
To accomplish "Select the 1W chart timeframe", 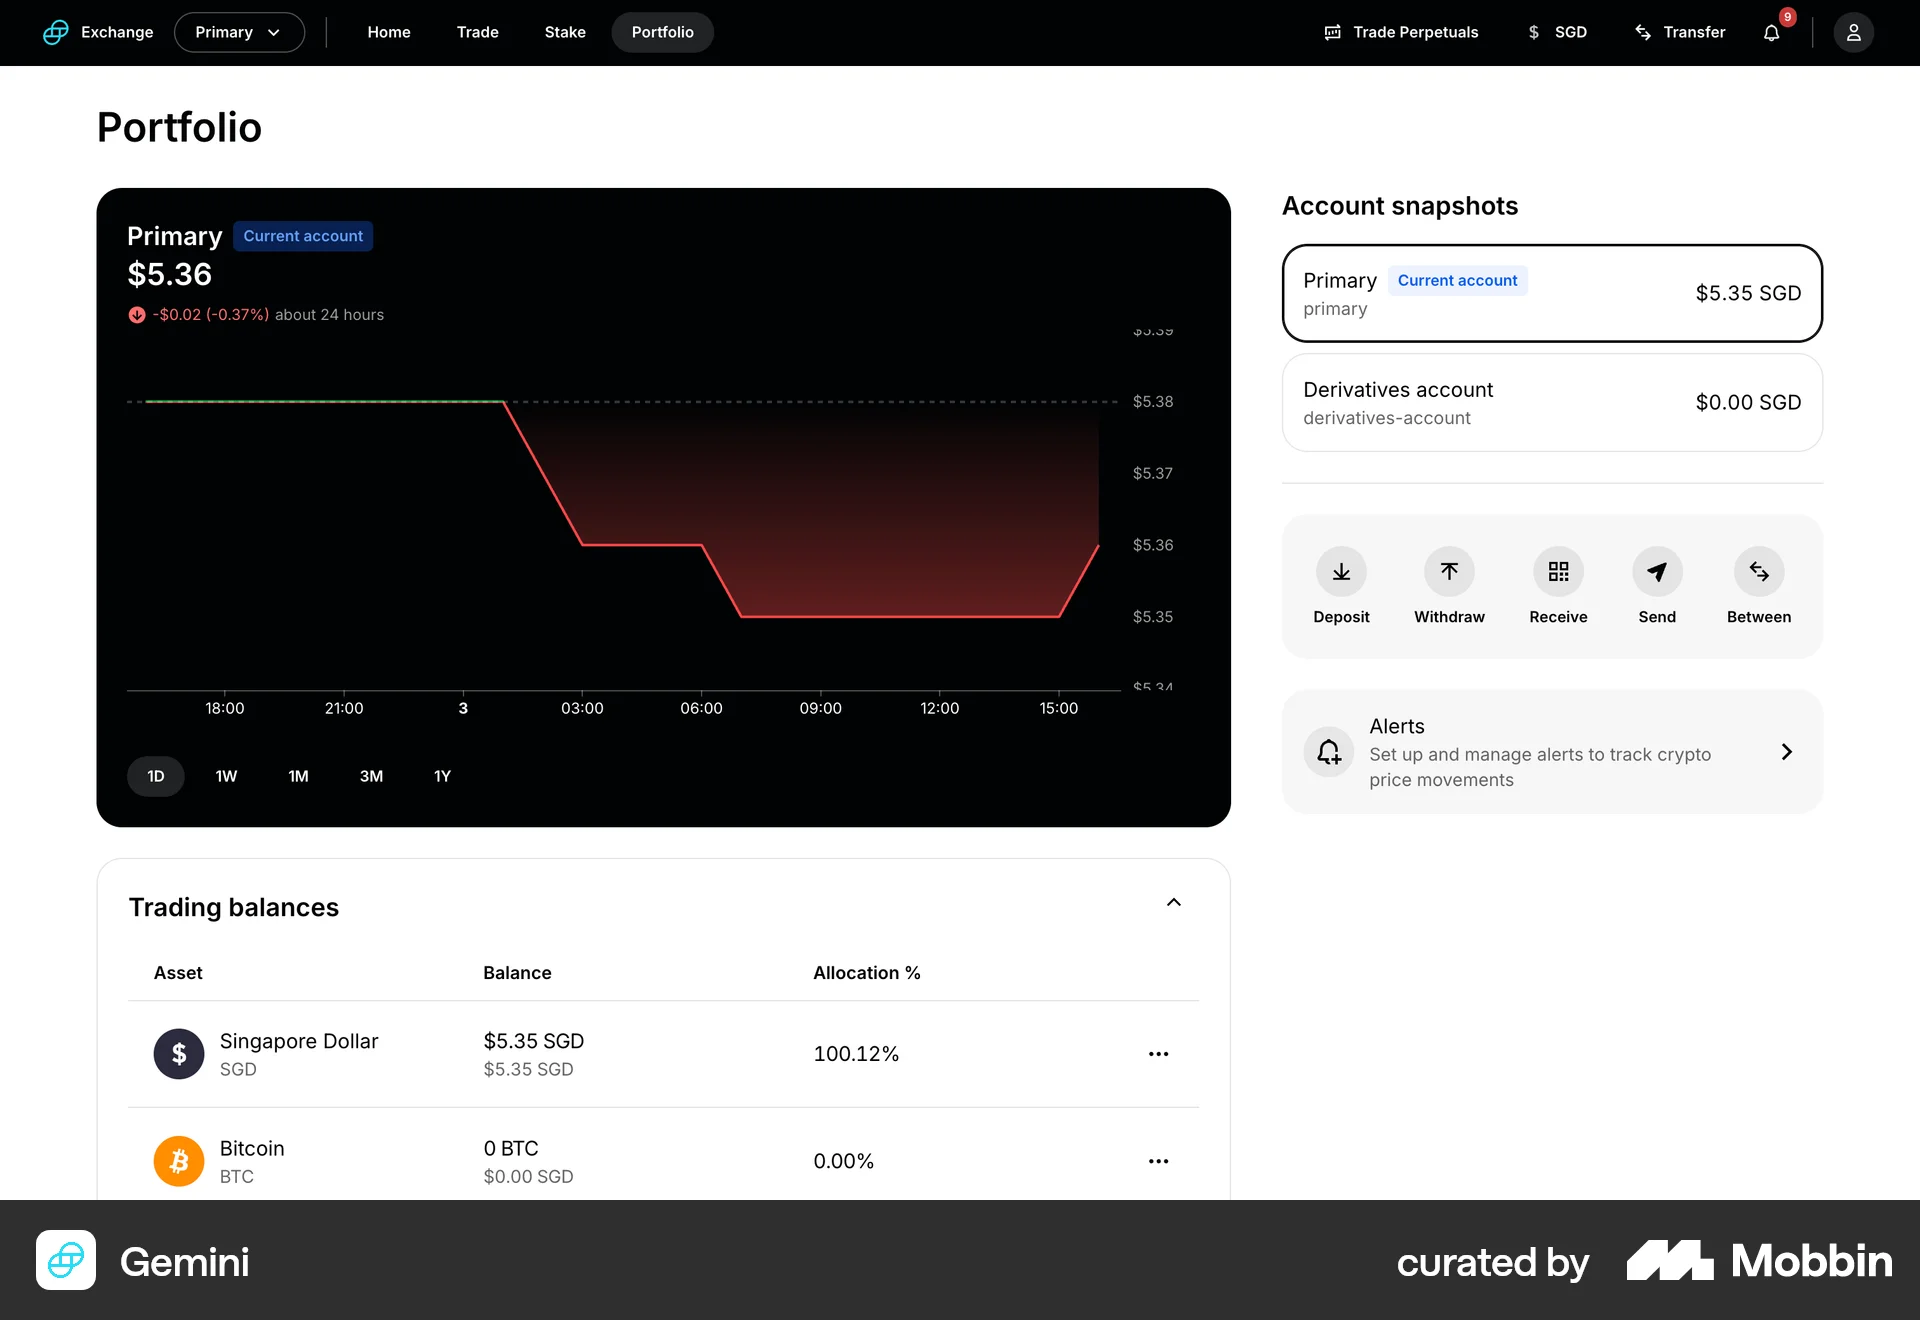I will pyautogui.click(x=226, y=776).
